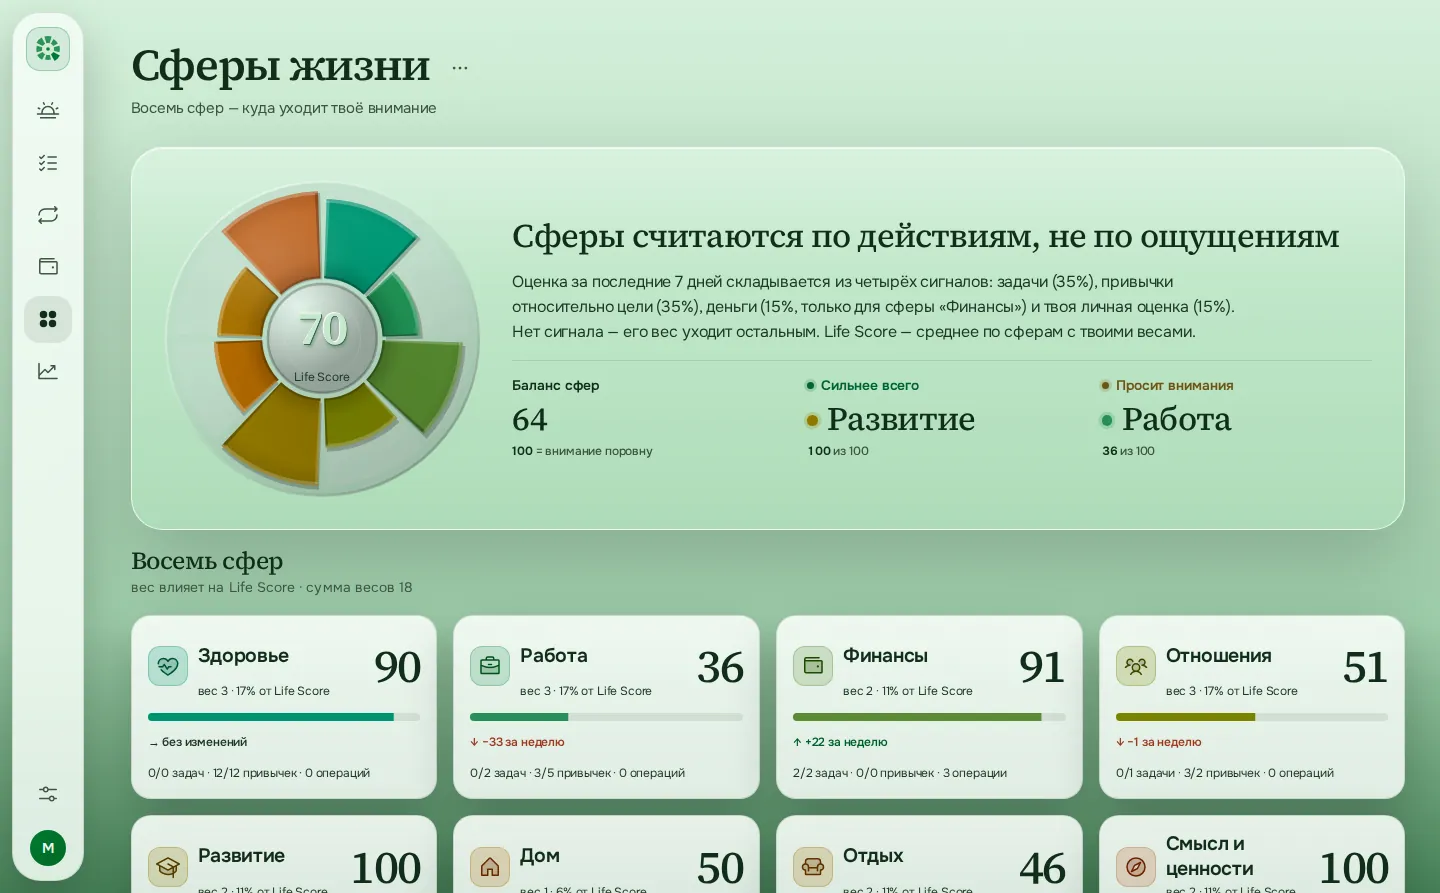The image size is (1440, 893).
Task: Open the three-dot menu beside "Сферы жизни"
Action: 460,68
